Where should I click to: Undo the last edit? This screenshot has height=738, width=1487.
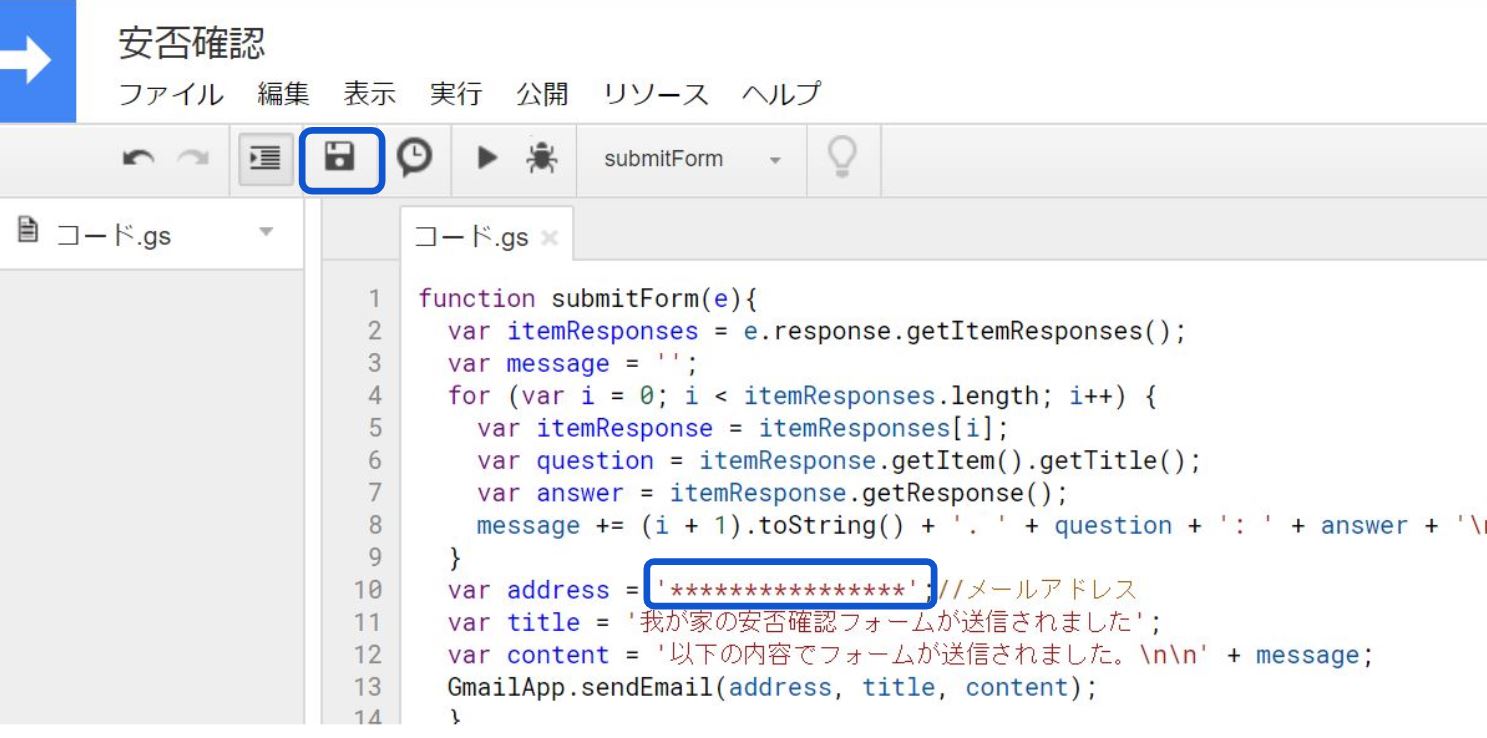click(138, 158)
